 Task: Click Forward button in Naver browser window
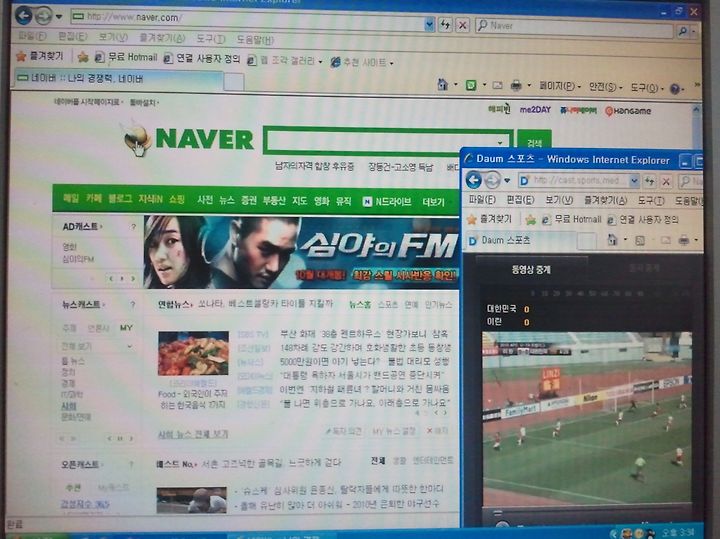[44, 17]
